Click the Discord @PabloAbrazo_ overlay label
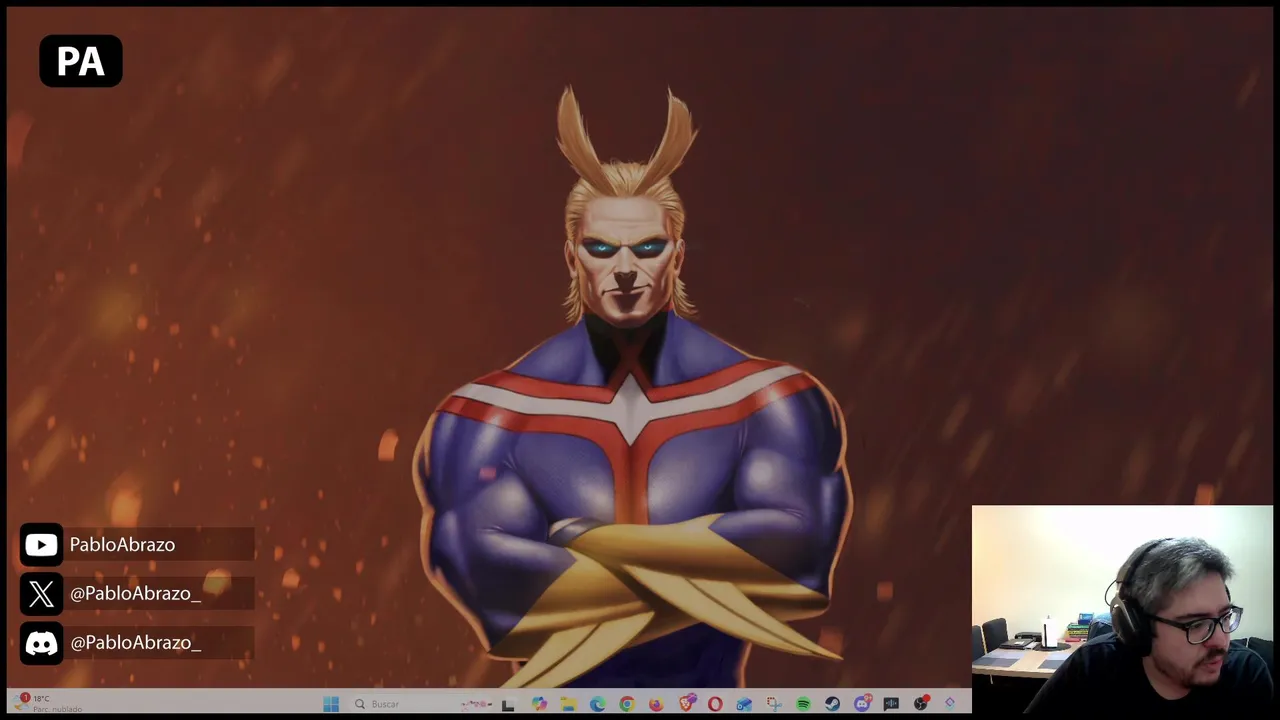1280x720 pixels. pos(137,643)
